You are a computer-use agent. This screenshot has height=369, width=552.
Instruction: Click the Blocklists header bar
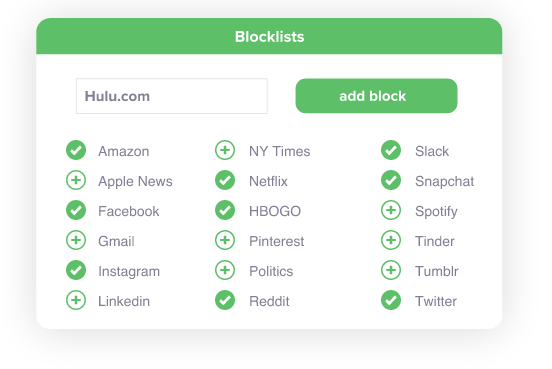click(269, 36)
